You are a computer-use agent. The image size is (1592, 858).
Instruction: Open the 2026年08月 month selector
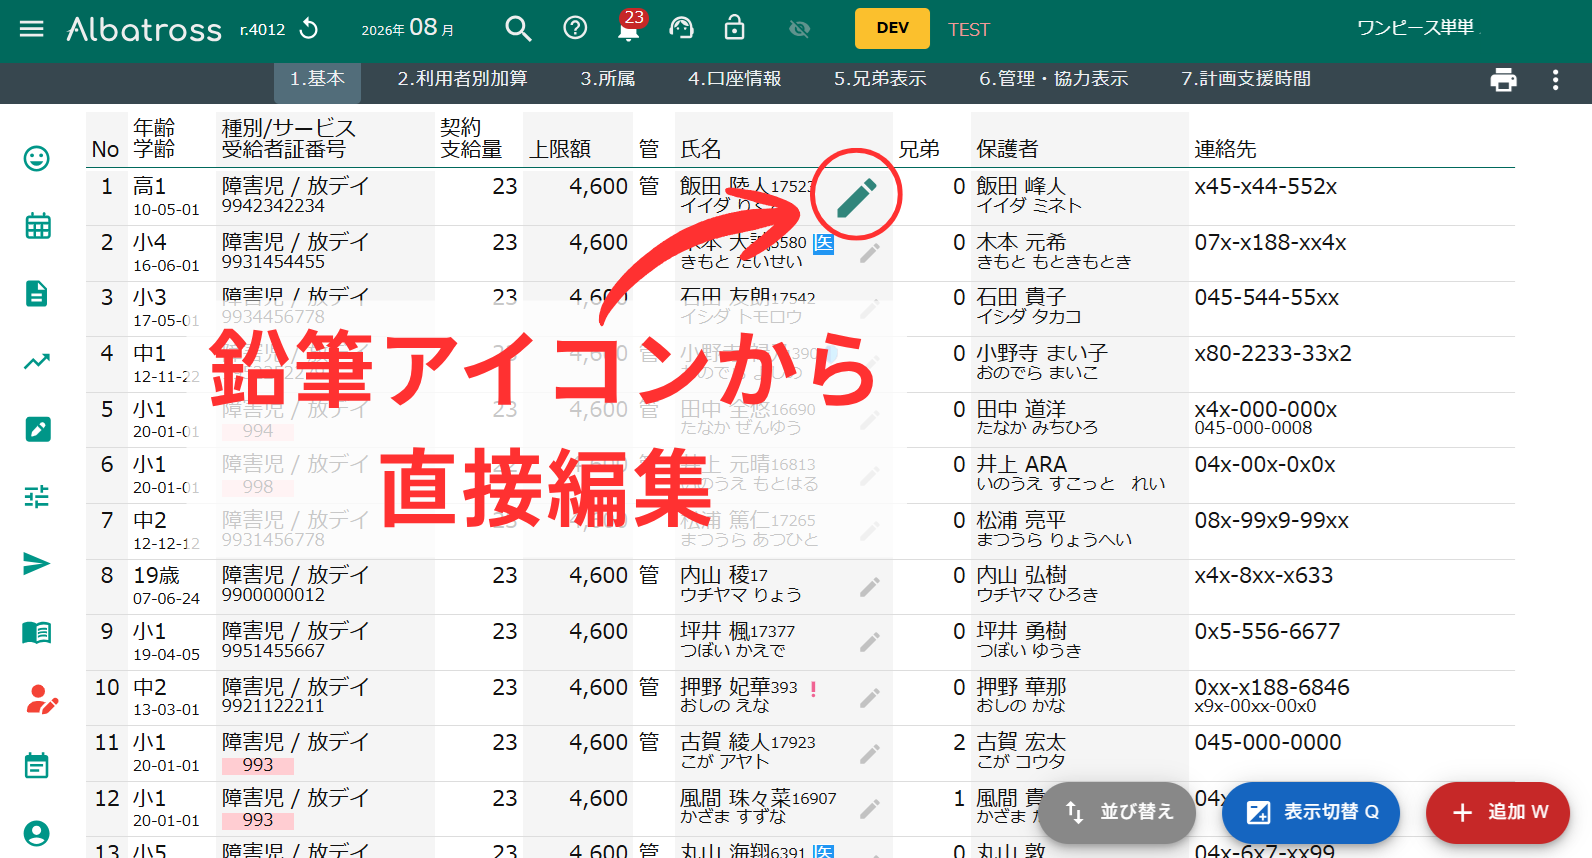coord(408,28)
